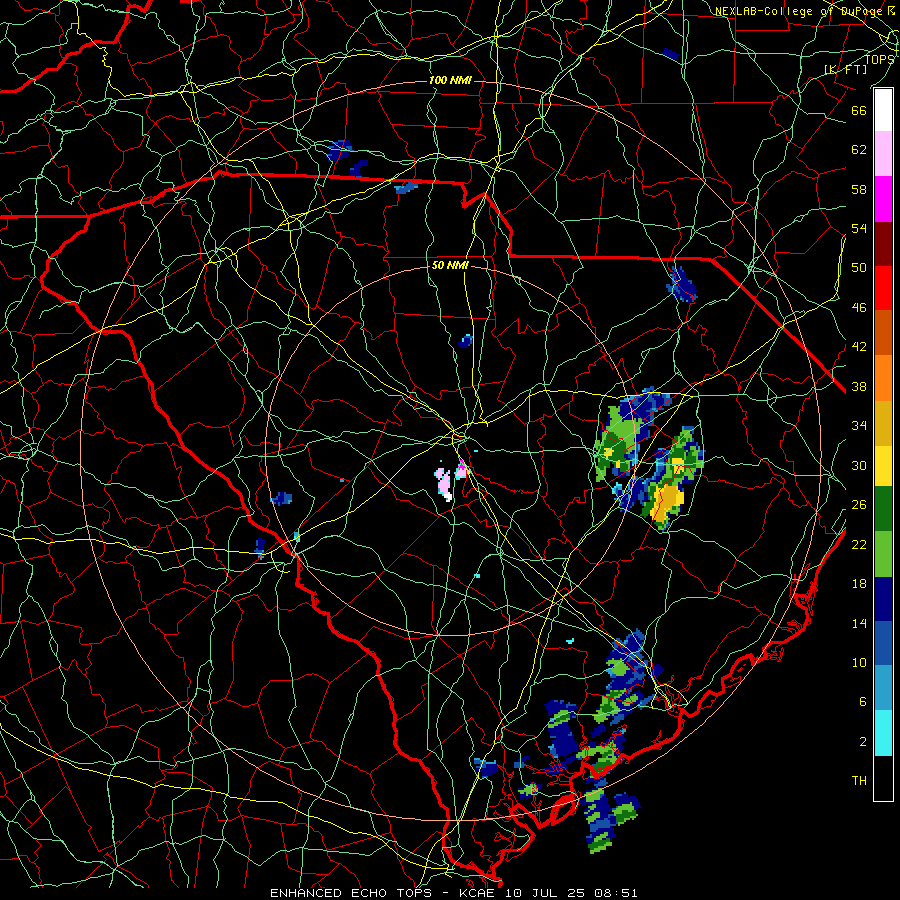Click the "6" legend value
Screen dimensions: 900x900
pyautogui.click(x=863, y=701)
